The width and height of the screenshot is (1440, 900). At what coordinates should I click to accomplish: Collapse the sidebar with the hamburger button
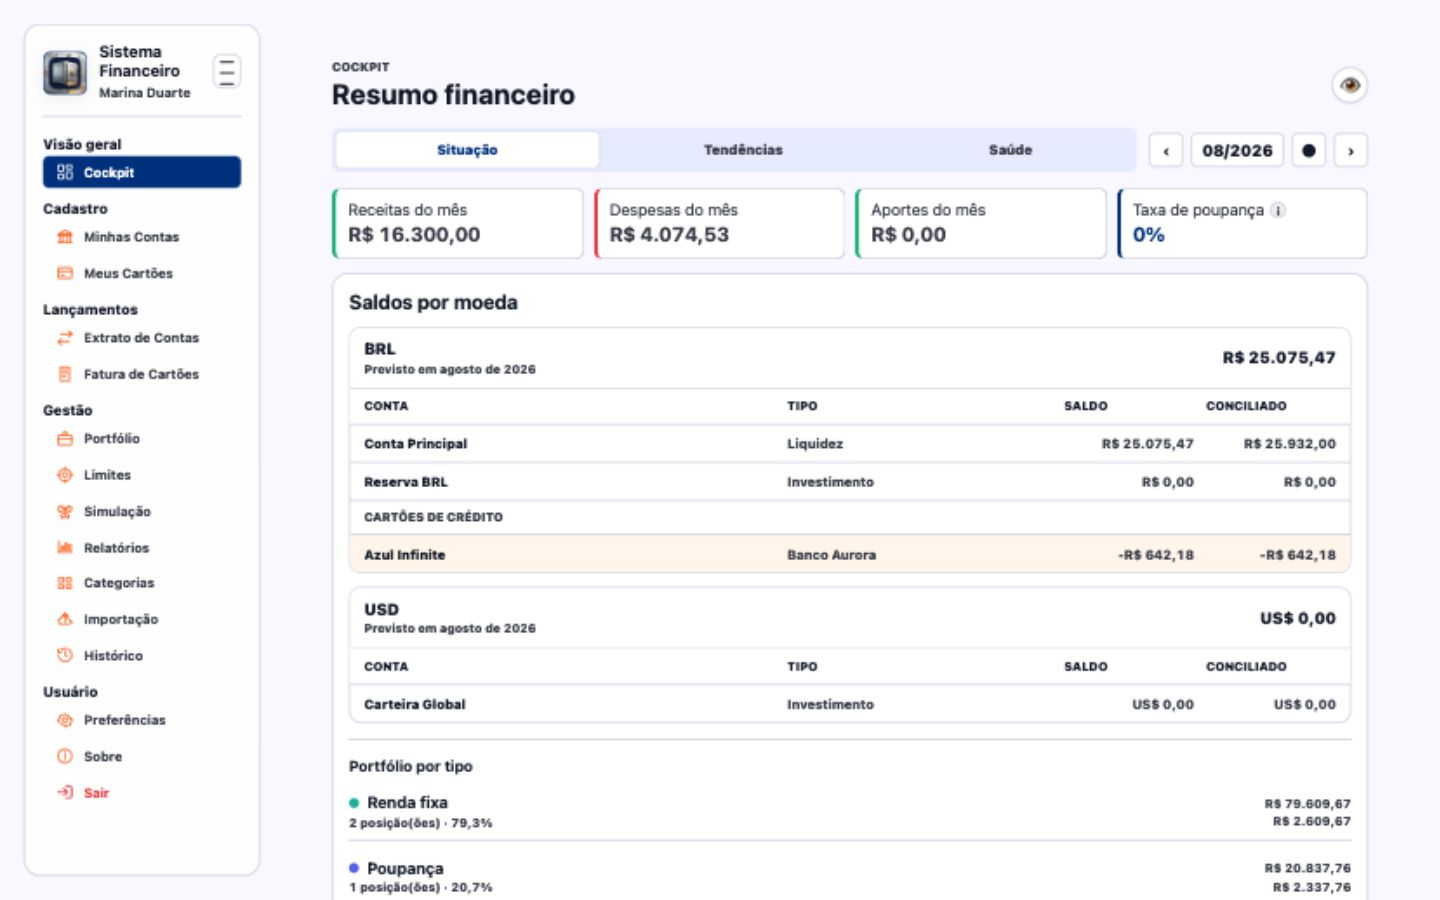[227, 72]
